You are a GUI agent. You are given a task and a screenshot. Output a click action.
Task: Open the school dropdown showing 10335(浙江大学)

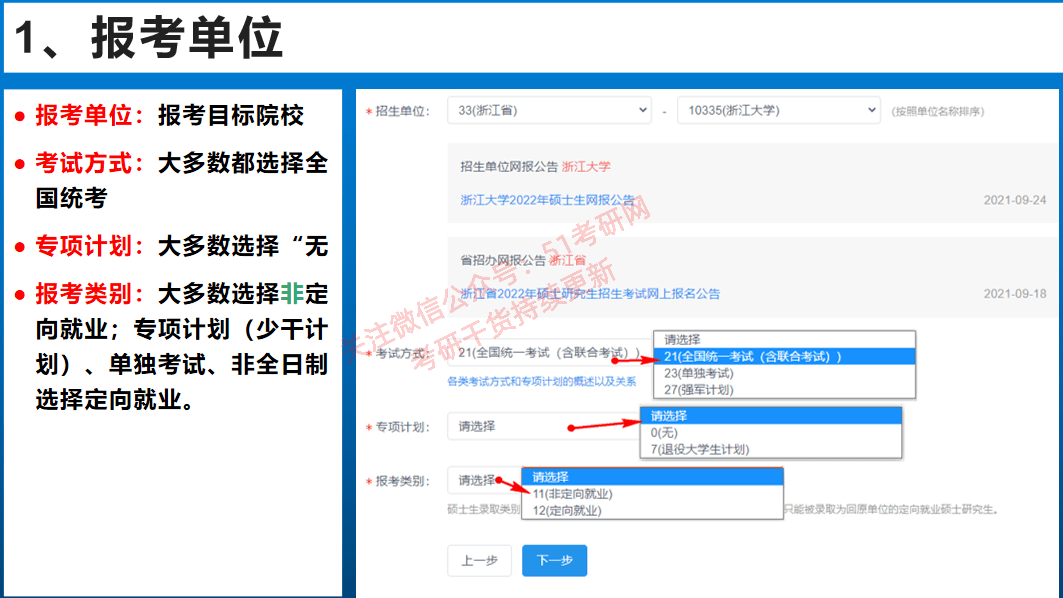coord(778,111)
